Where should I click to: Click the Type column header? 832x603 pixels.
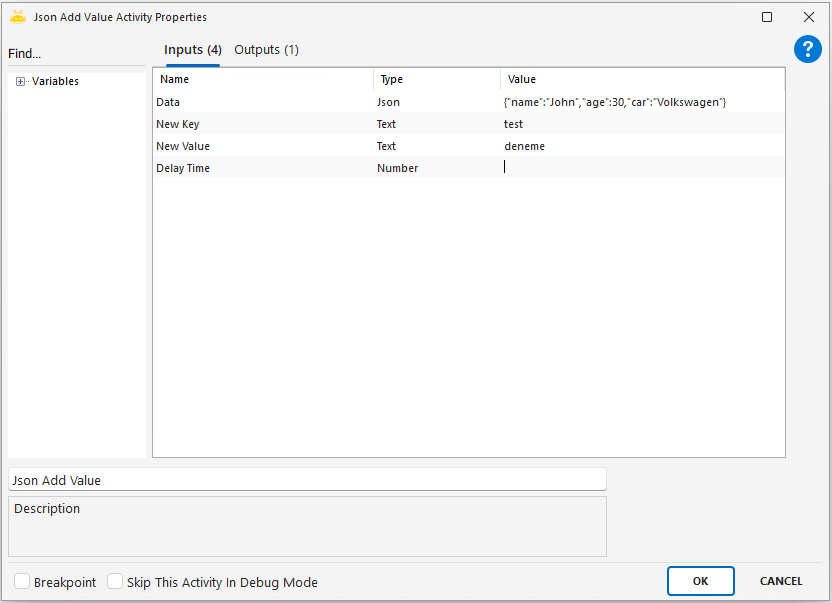tap(437, 79)
